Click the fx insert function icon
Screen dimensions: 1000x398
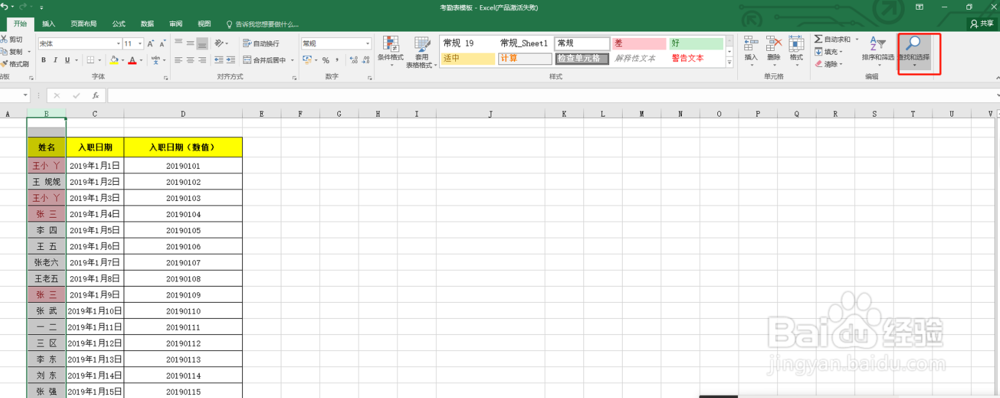(x=95, y=95)
